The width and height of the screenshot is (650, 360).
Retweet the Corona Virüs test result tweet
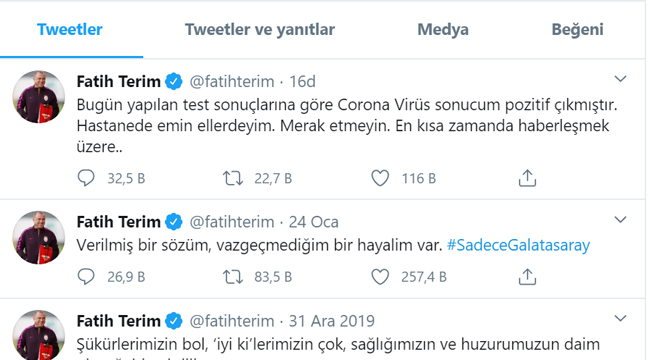(233, 178)
